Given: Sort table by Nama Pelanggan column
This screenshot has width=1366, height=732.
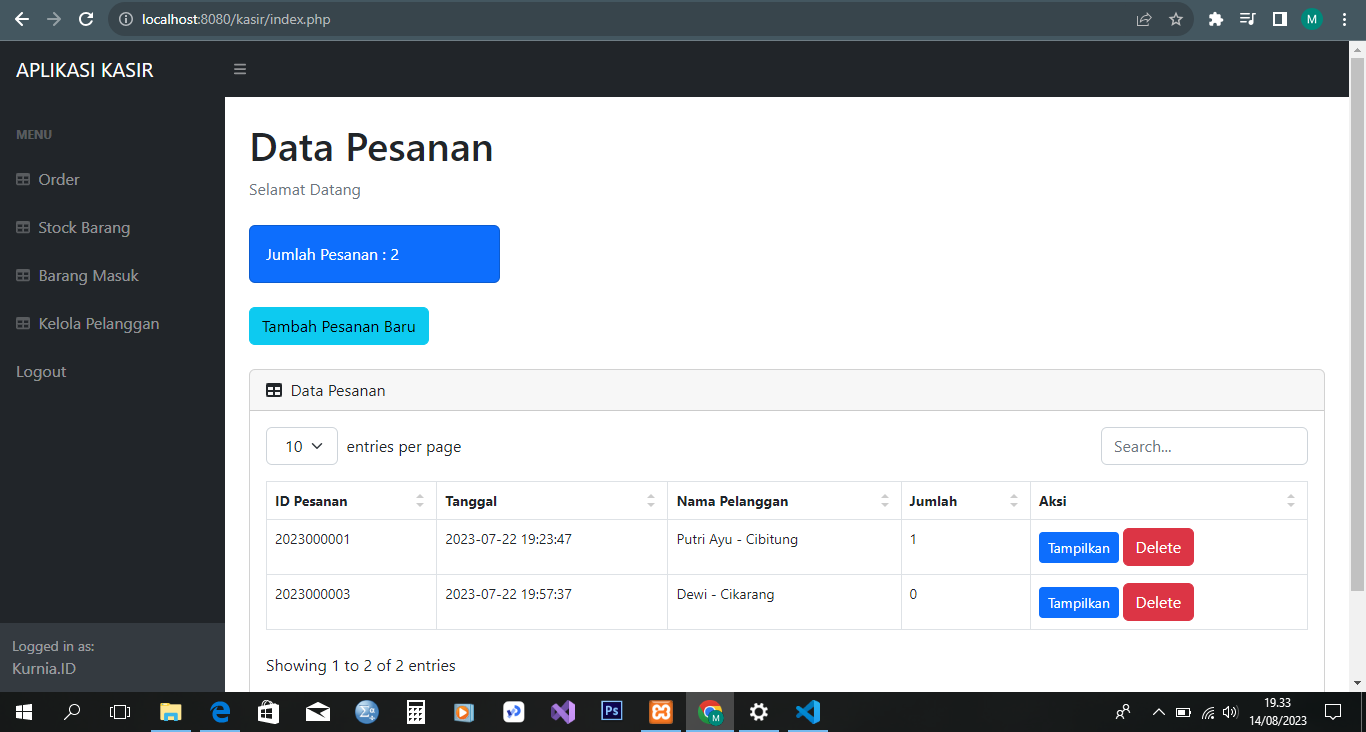Looking at the screenshot, I should click(783, 501).
